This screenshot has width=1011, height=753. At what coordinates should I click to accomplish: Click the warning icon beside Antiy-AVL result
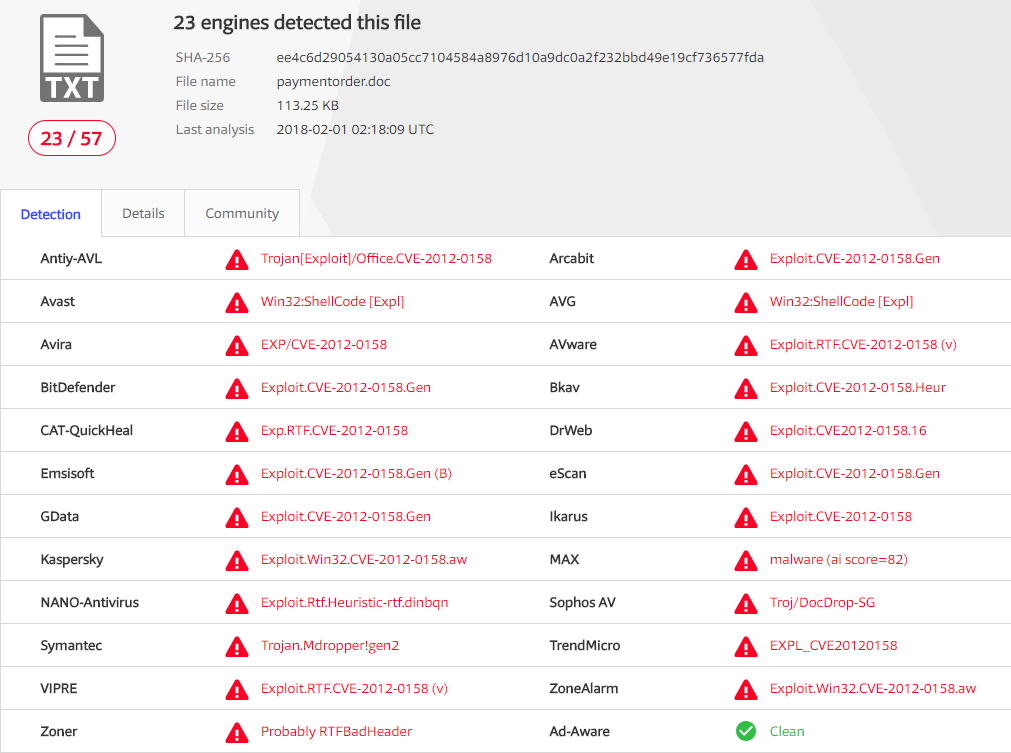[237, 259]
